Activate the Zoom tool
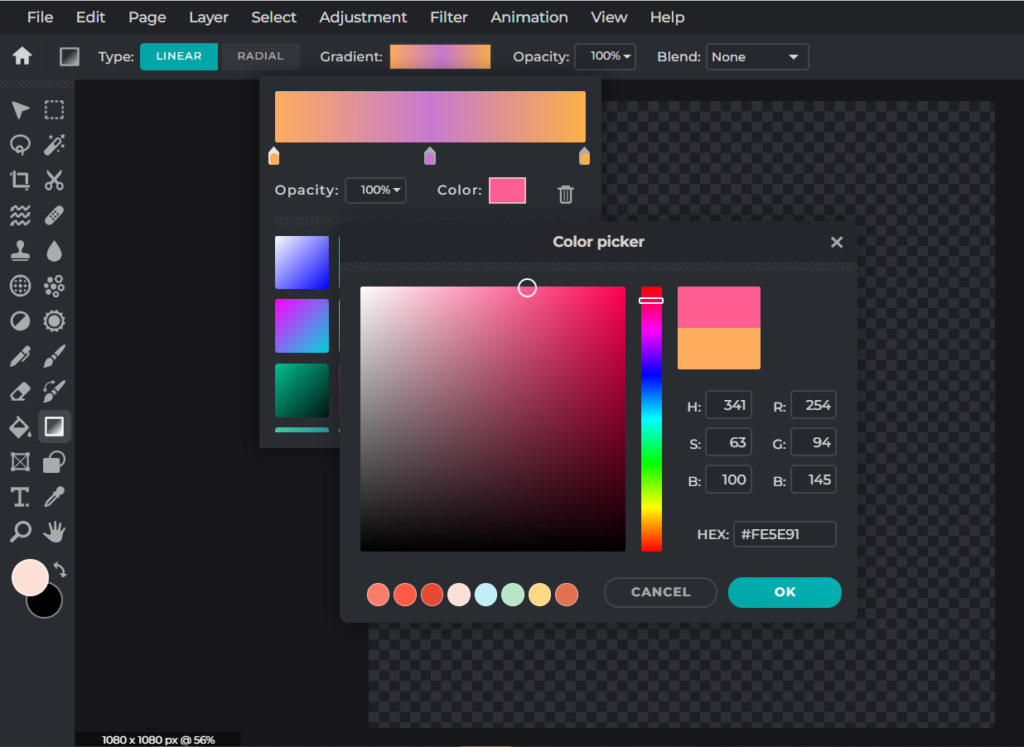 [x=18, y=532]
